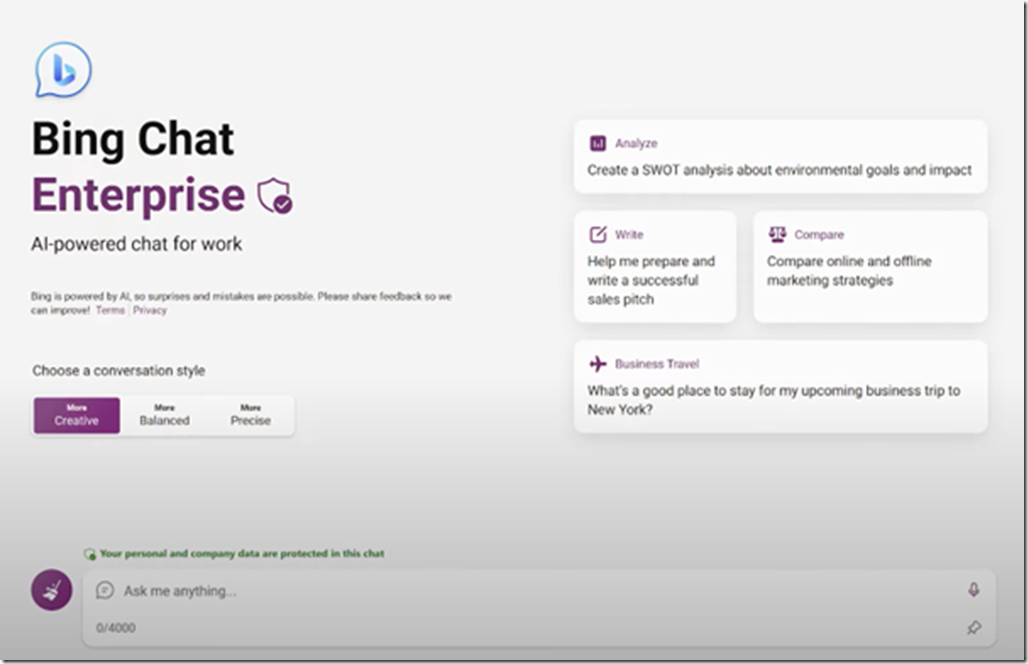Click the Analyze chart icon
The height and width of the screenshot is (664, 1028).
pos(598,143)
